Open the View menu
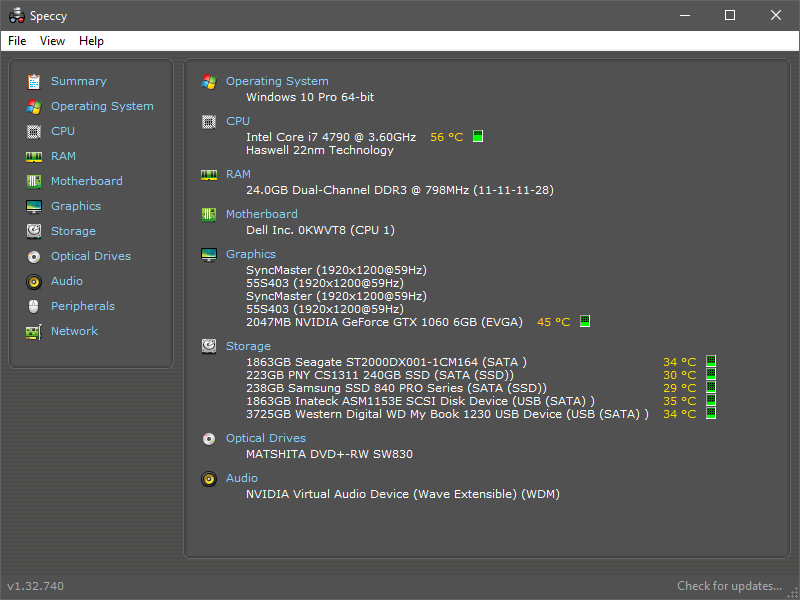800x600 pixels. tap(52, 41)
